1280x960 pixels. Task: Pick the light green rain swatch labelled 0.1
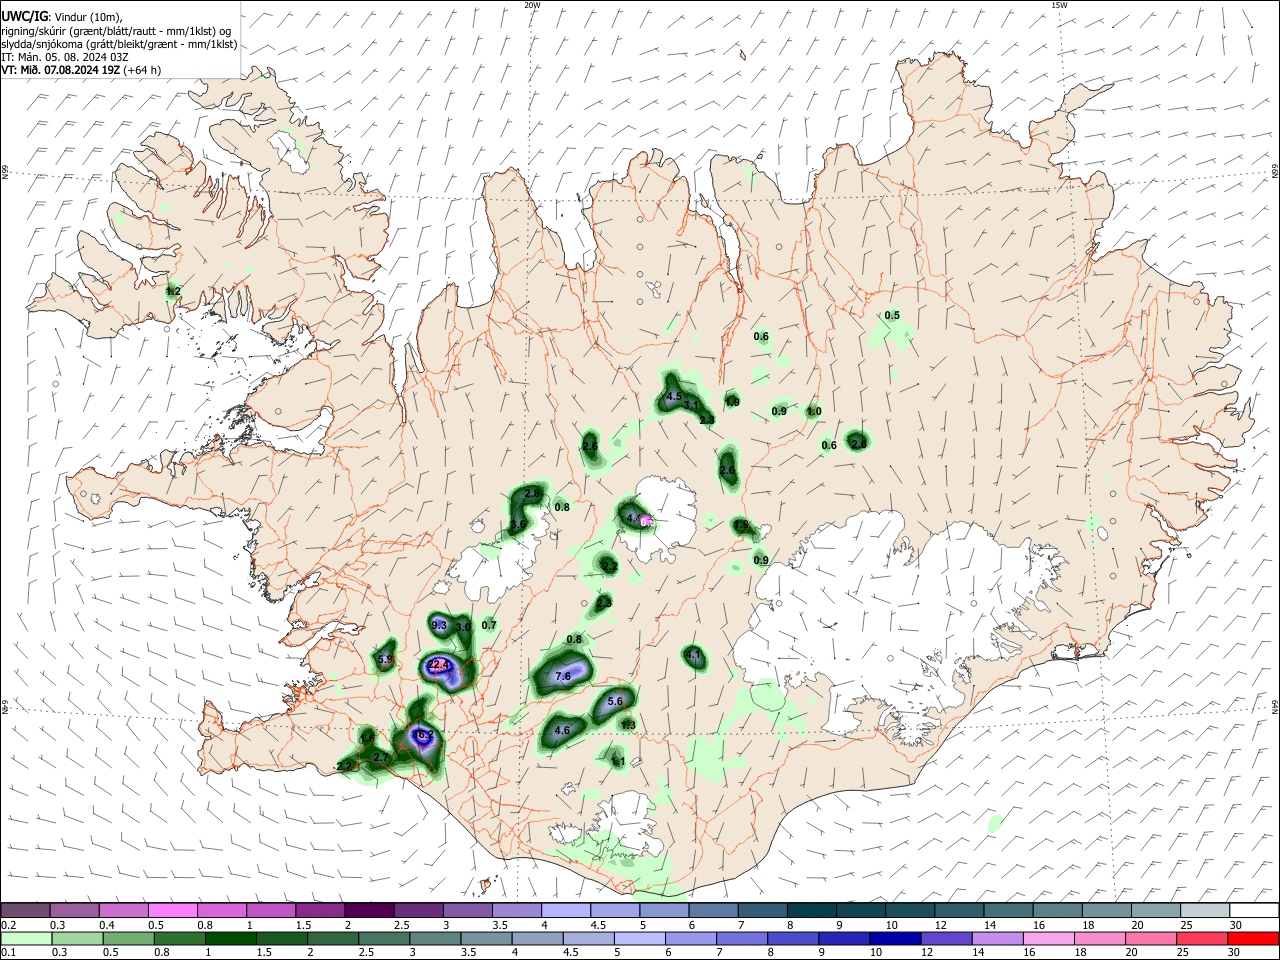click(26, 939)
